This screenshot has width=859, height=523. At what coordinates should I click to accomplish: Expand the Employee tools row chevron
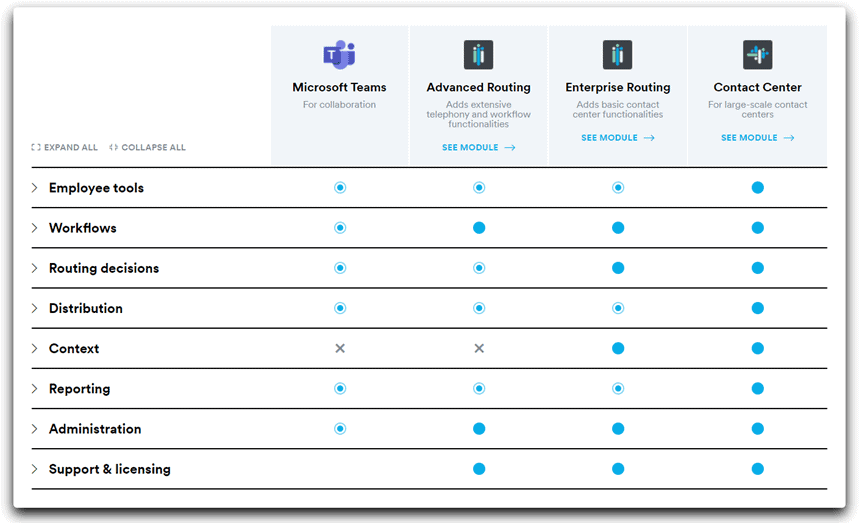point(35,188)
